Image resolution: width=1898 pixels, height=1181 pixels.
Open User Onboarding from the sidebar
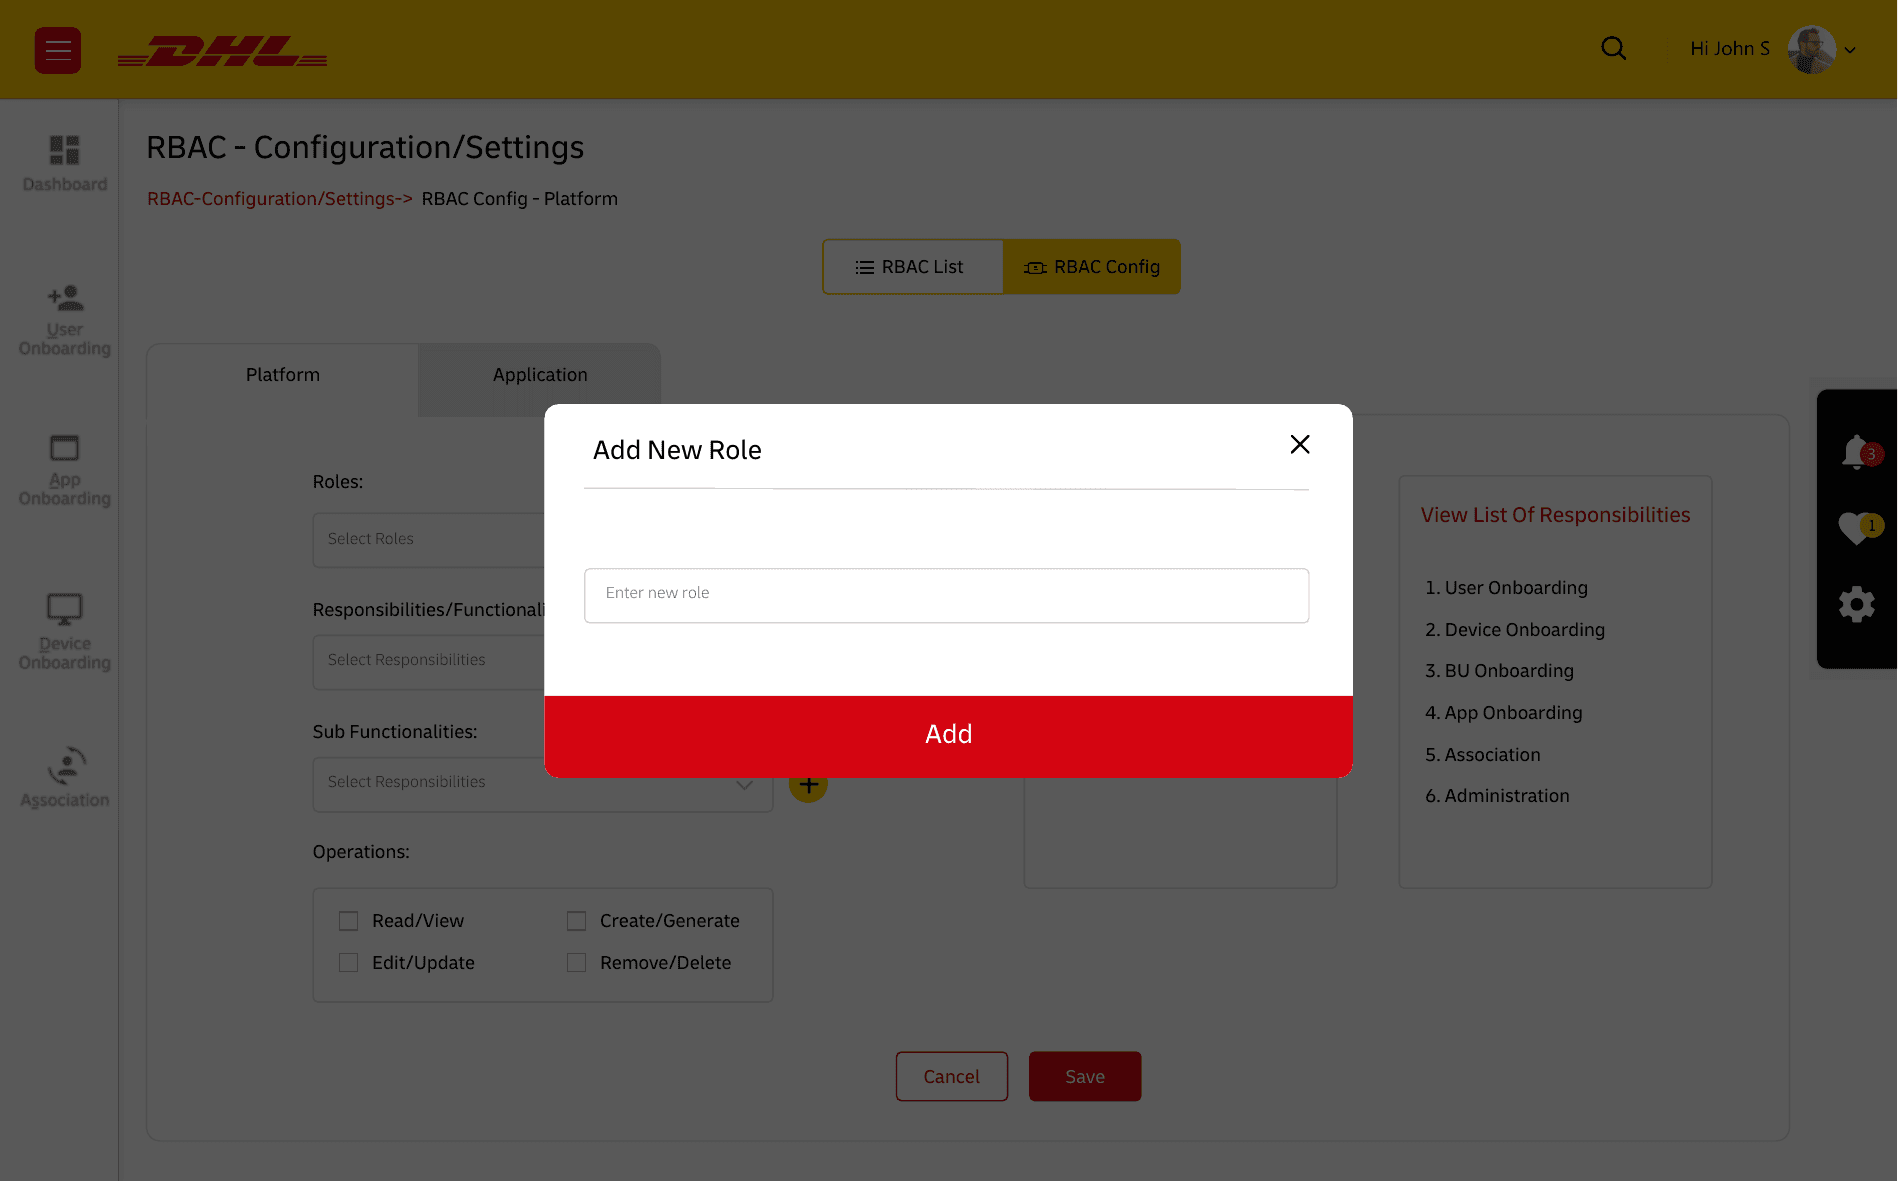tap(65, 320)
